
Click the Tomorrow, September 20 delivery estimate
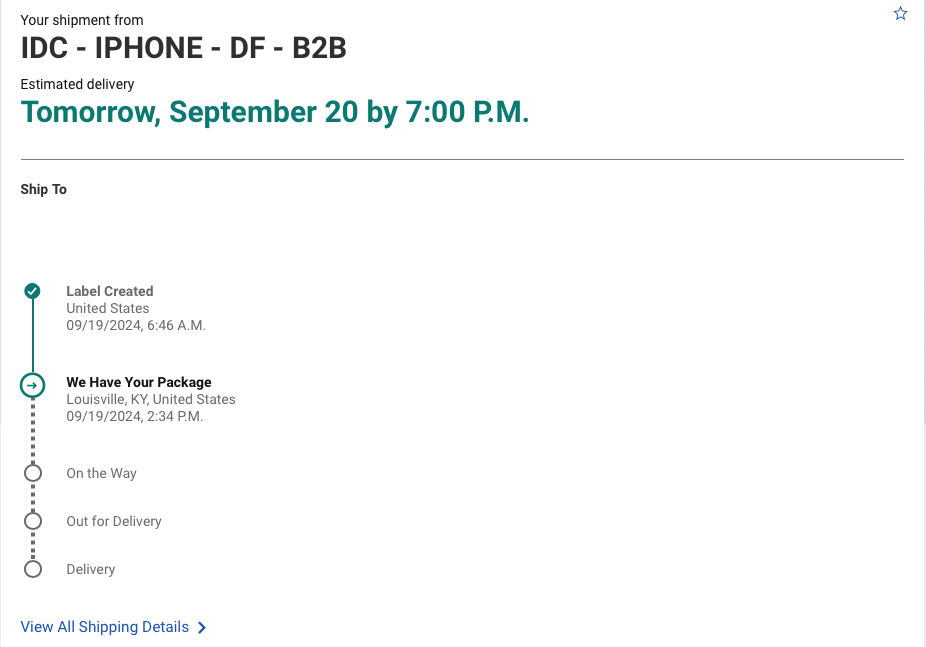275,112
